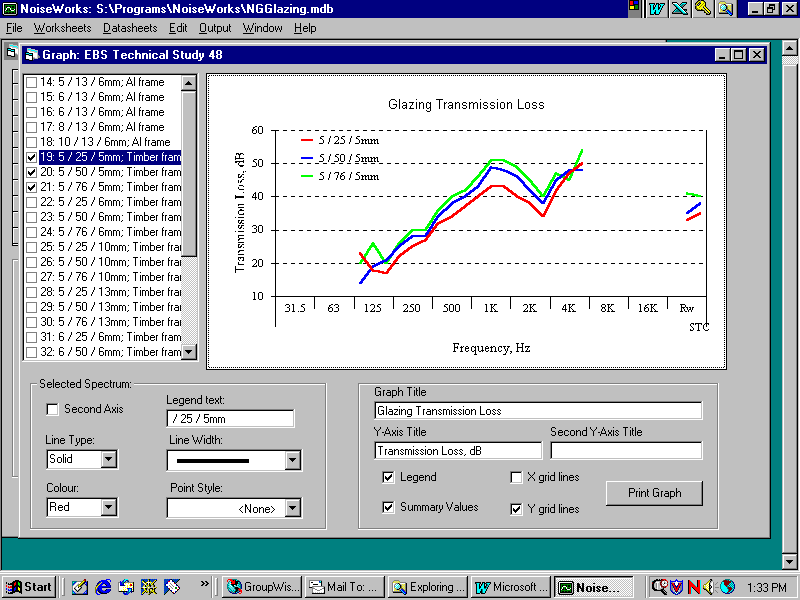Uncheck spectrum 19: 5/25/5mm Timber frame

(x=32, y=157)
